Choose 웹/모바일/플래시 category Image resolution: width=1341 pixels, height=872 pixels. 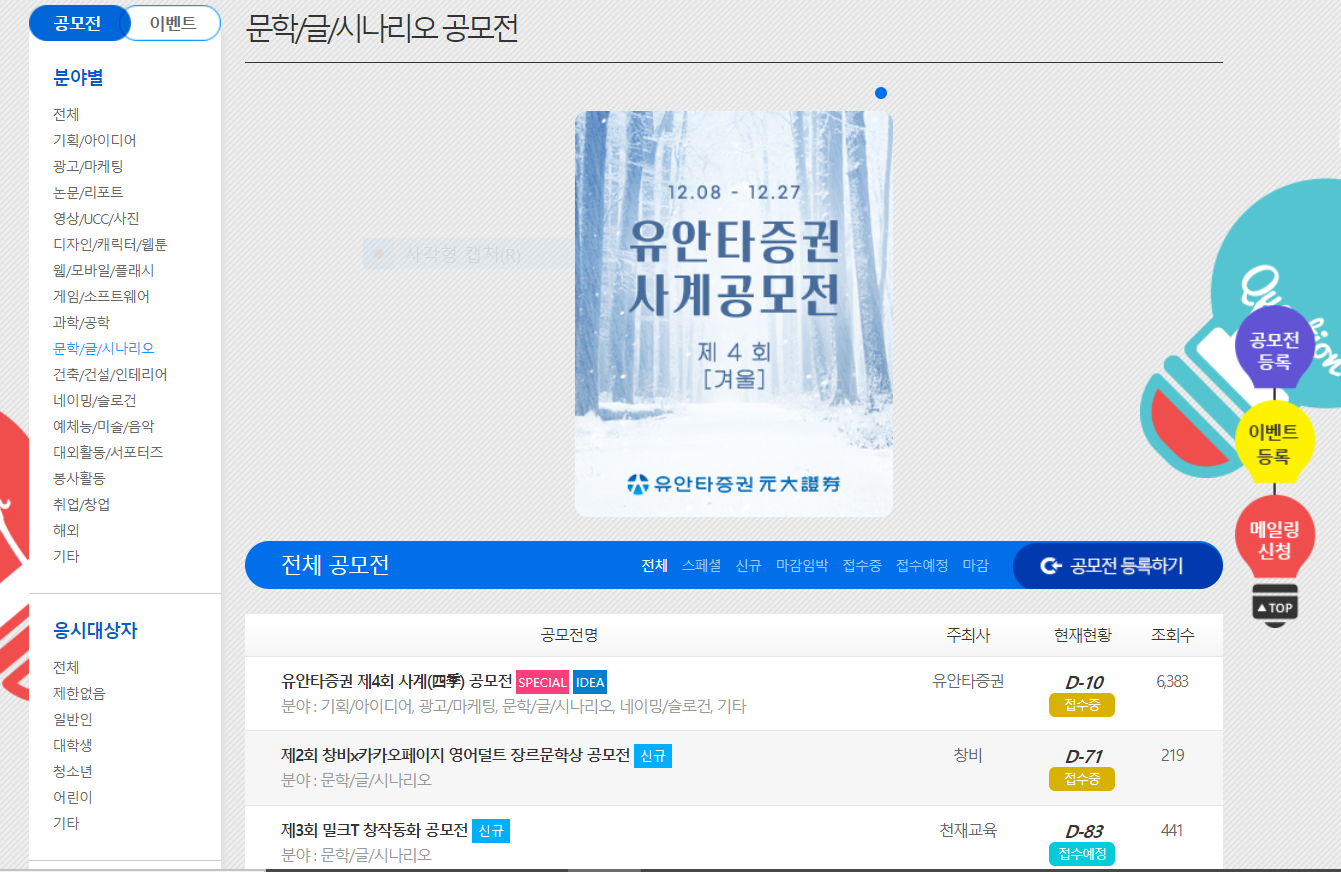[x=104, y=270]
